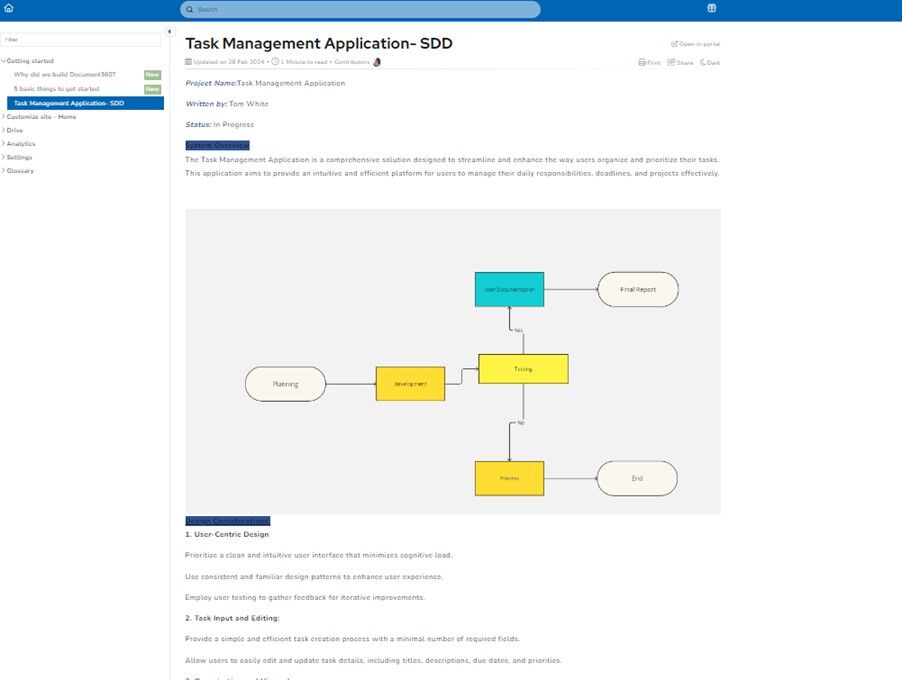Click the home icon in top bar
Viewport: 902px width, 680px height.
click(x=9, y=9)
